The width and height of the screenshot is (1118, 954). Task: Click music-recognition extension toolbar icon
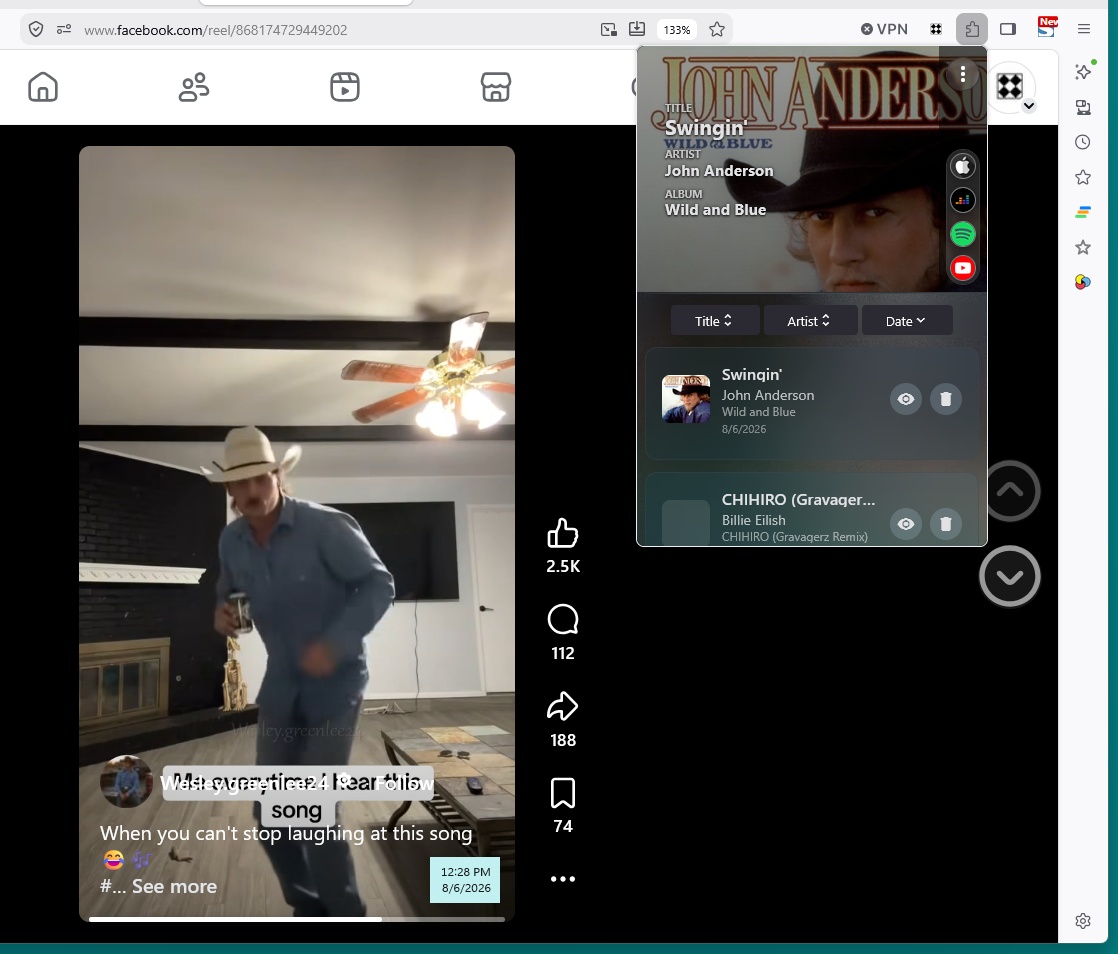click(x=935, y=29)
